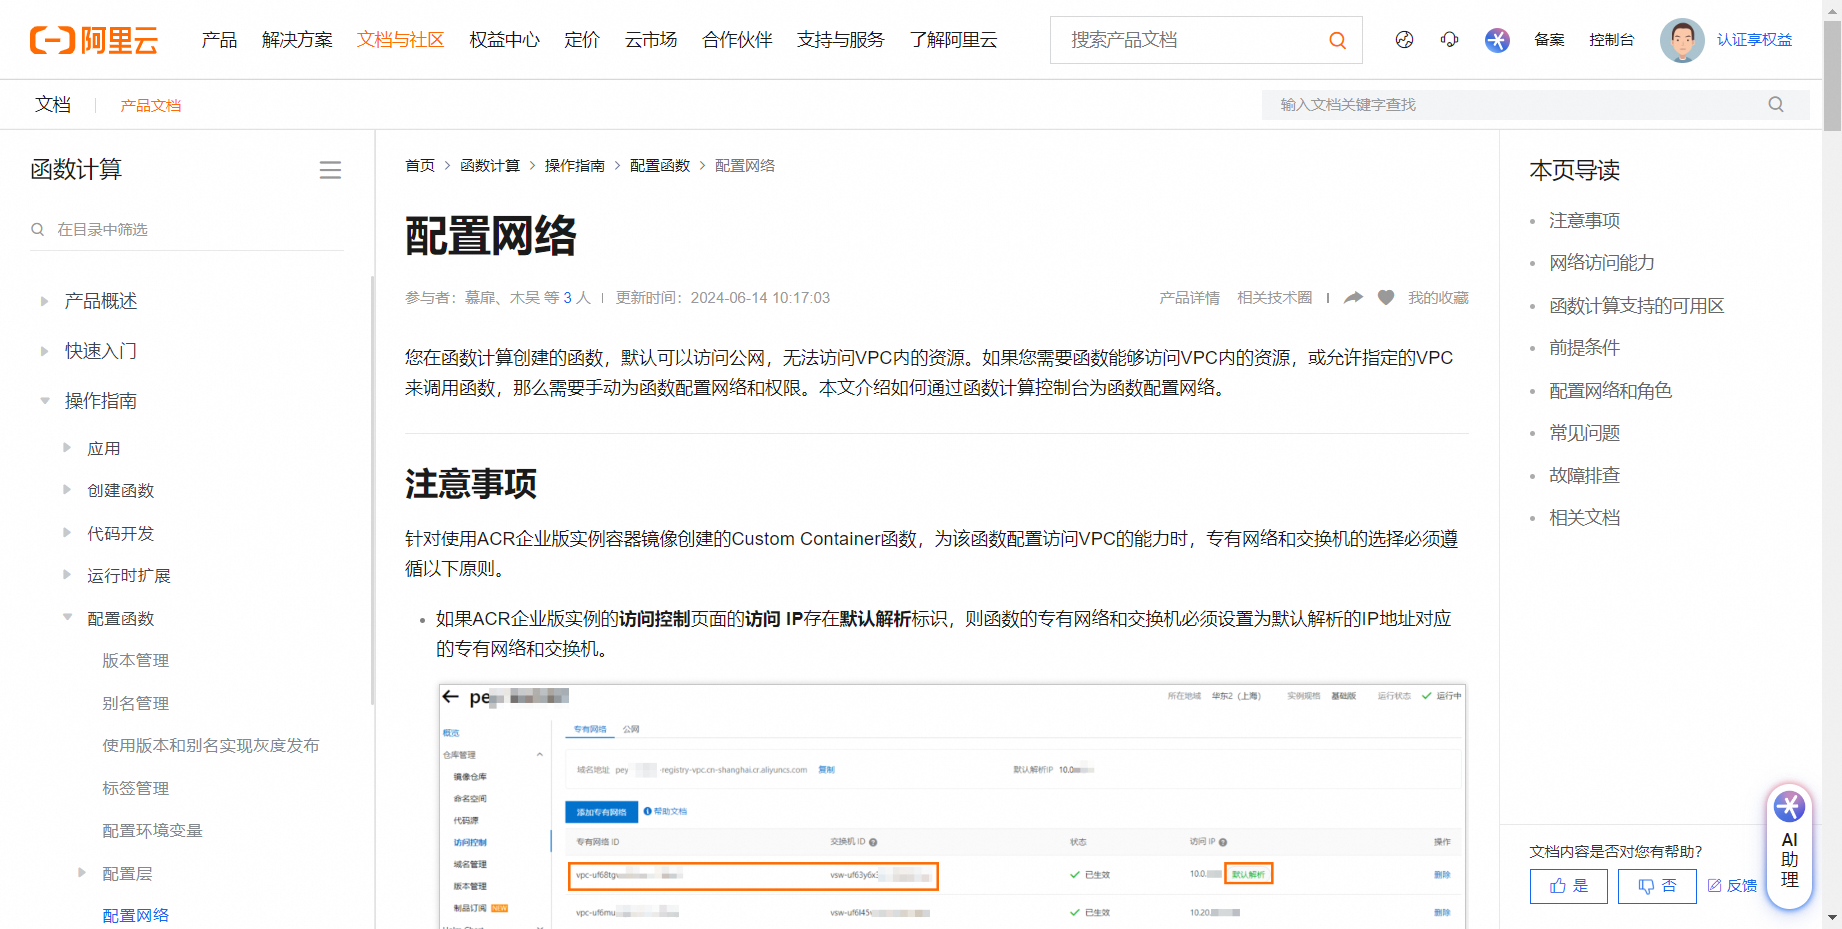Jump to 网络访问能力 in page guide

coord(1601,263)
